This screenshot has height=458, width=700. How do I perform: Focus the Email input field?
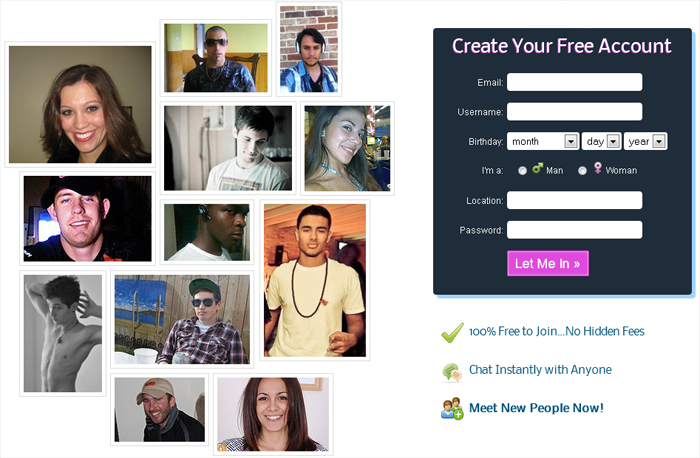[x=575, y=82]
